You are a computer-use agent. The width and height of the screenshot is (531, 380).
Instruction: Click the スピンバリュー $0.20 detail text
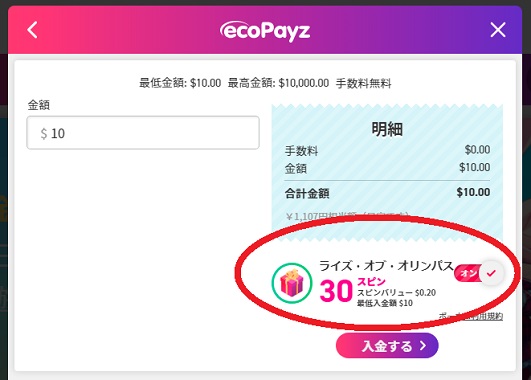tap(396, 293)
